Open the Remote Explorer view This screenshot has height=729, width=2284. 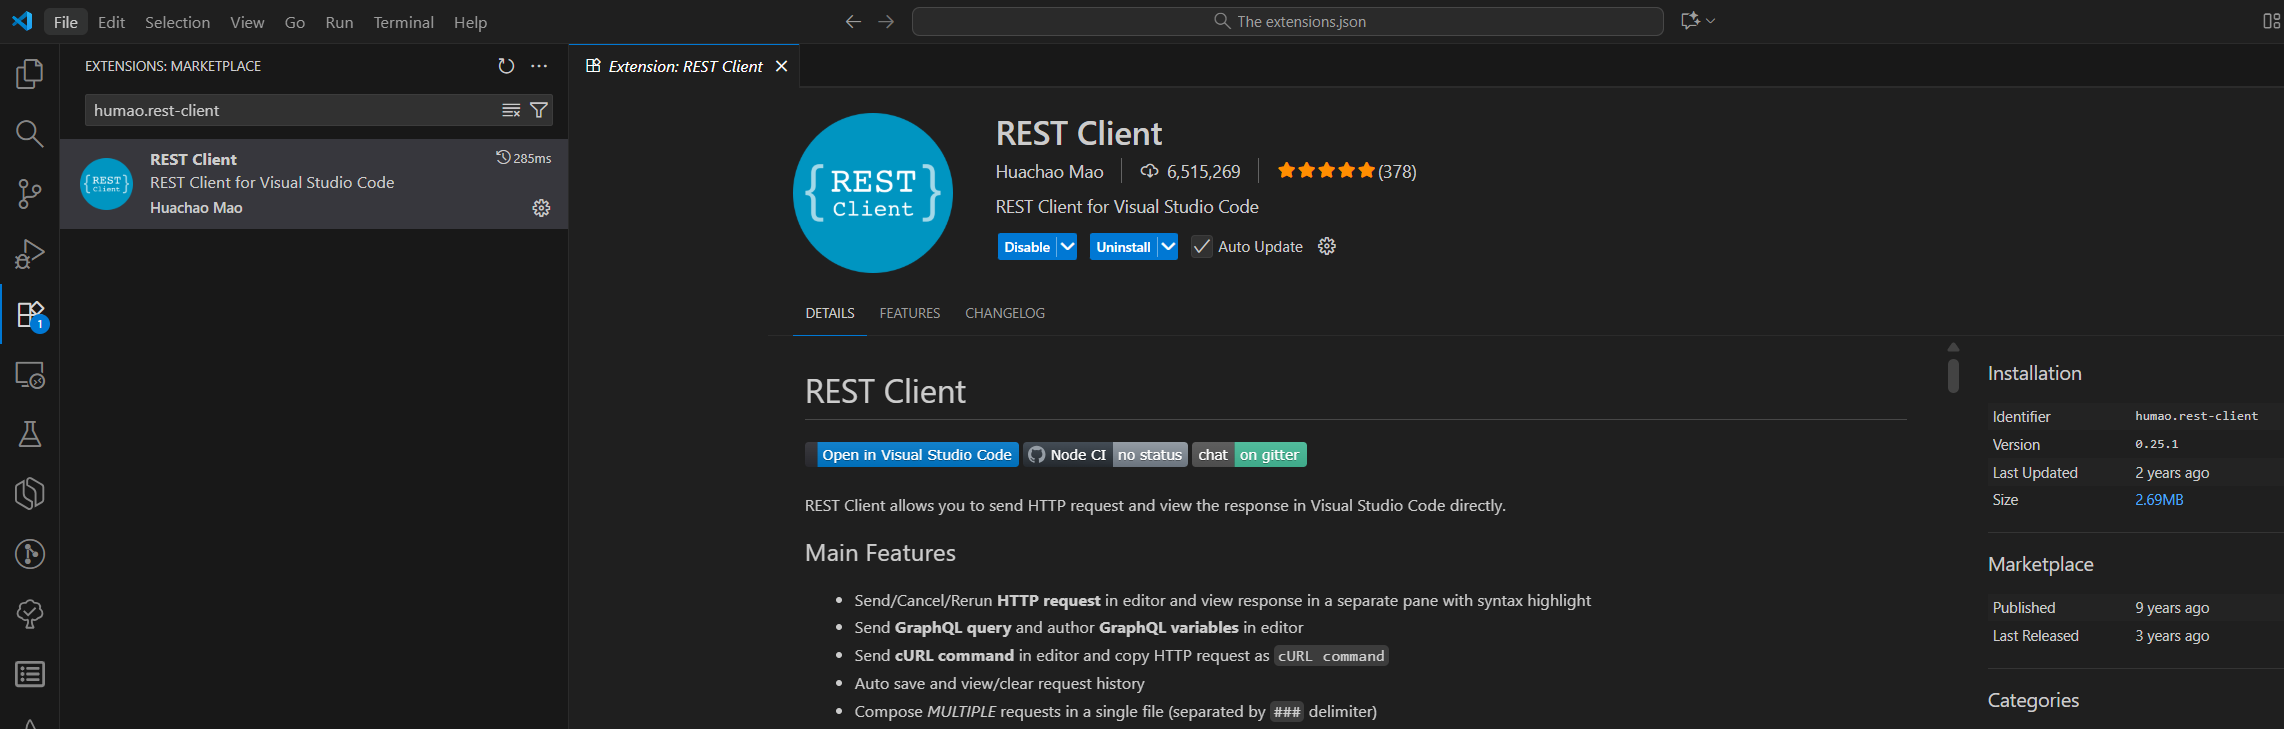coord(30,375)
